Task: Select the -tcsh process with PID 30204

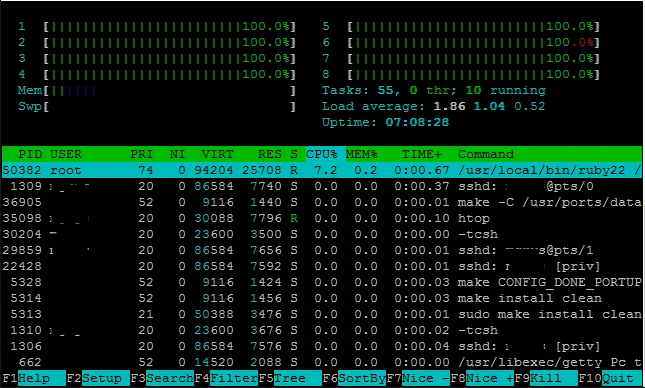Action: [322, 235]
